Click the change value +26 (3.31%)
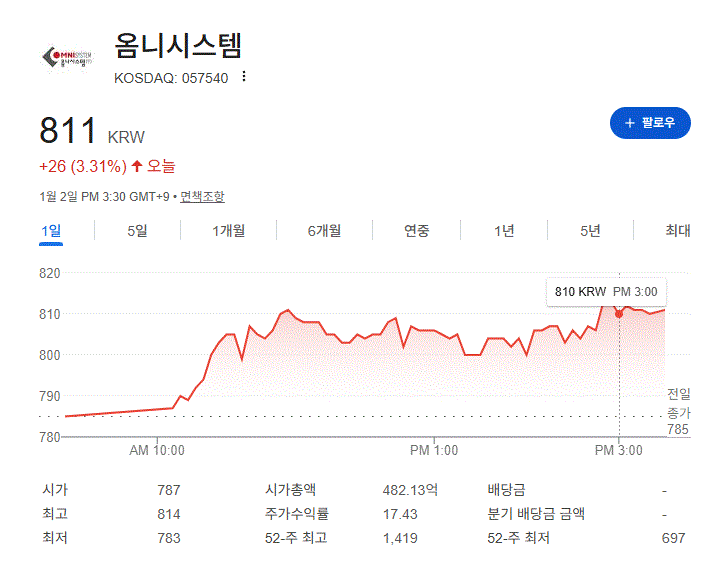This screenshot has width=706, height=570. (83, 167)
